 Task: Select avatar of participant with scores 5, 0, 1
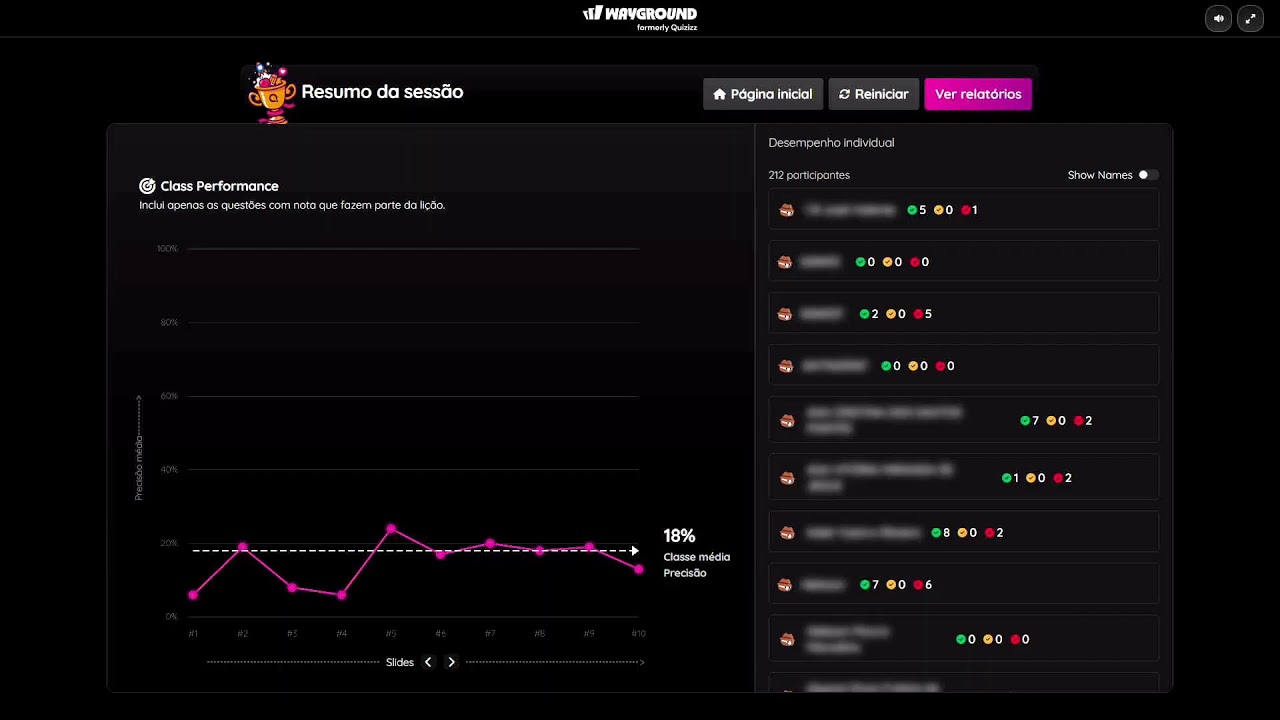tap(786, 210)
